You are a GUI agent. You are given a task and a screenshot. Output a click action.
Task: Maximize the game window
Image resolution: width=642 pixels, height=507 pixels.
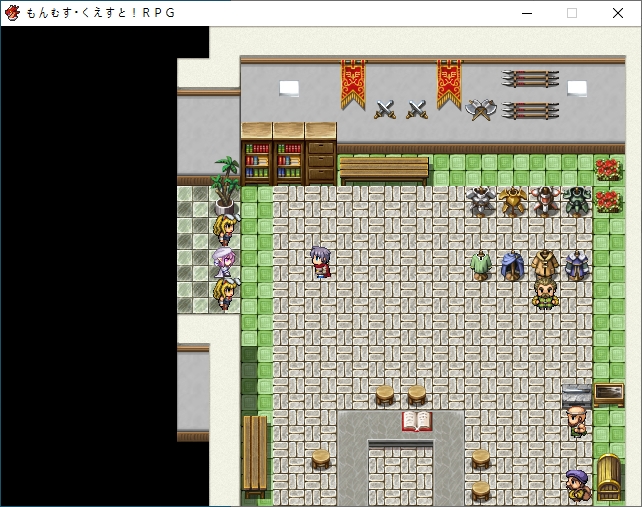tap(572, 13)
